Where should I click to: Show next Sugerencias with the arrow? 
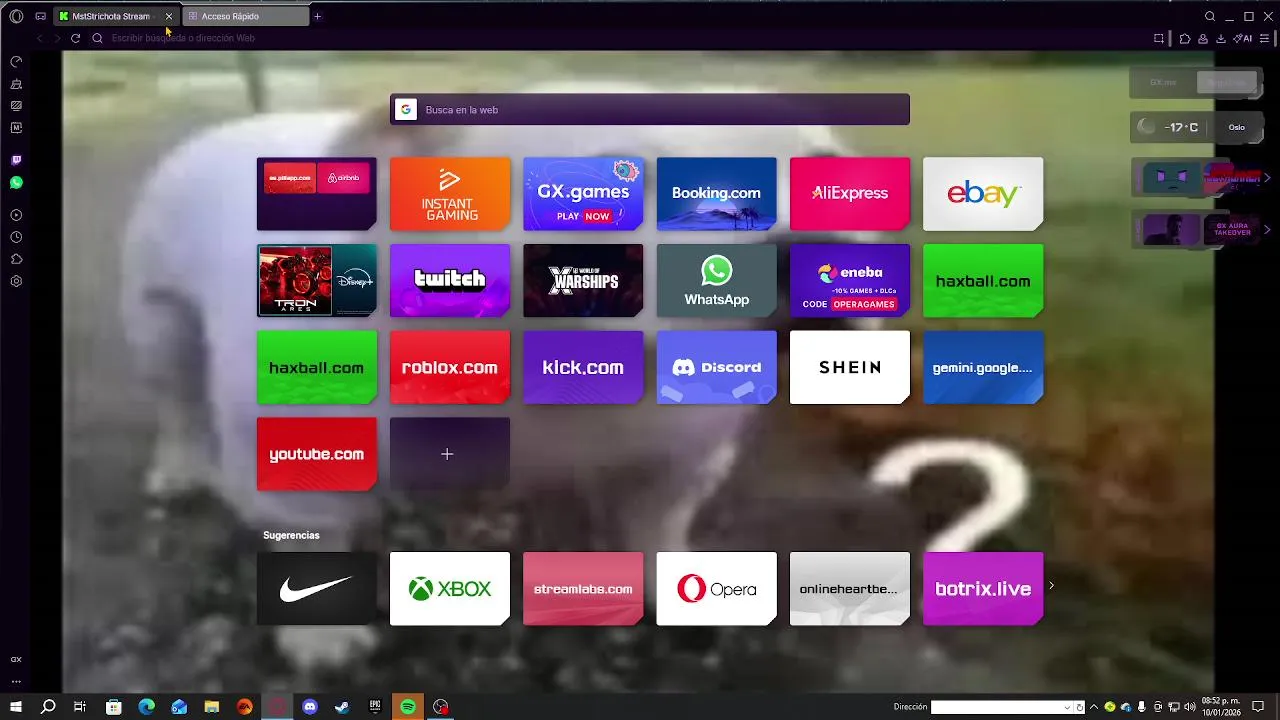pyautogui.click(x=1051, y=585)
